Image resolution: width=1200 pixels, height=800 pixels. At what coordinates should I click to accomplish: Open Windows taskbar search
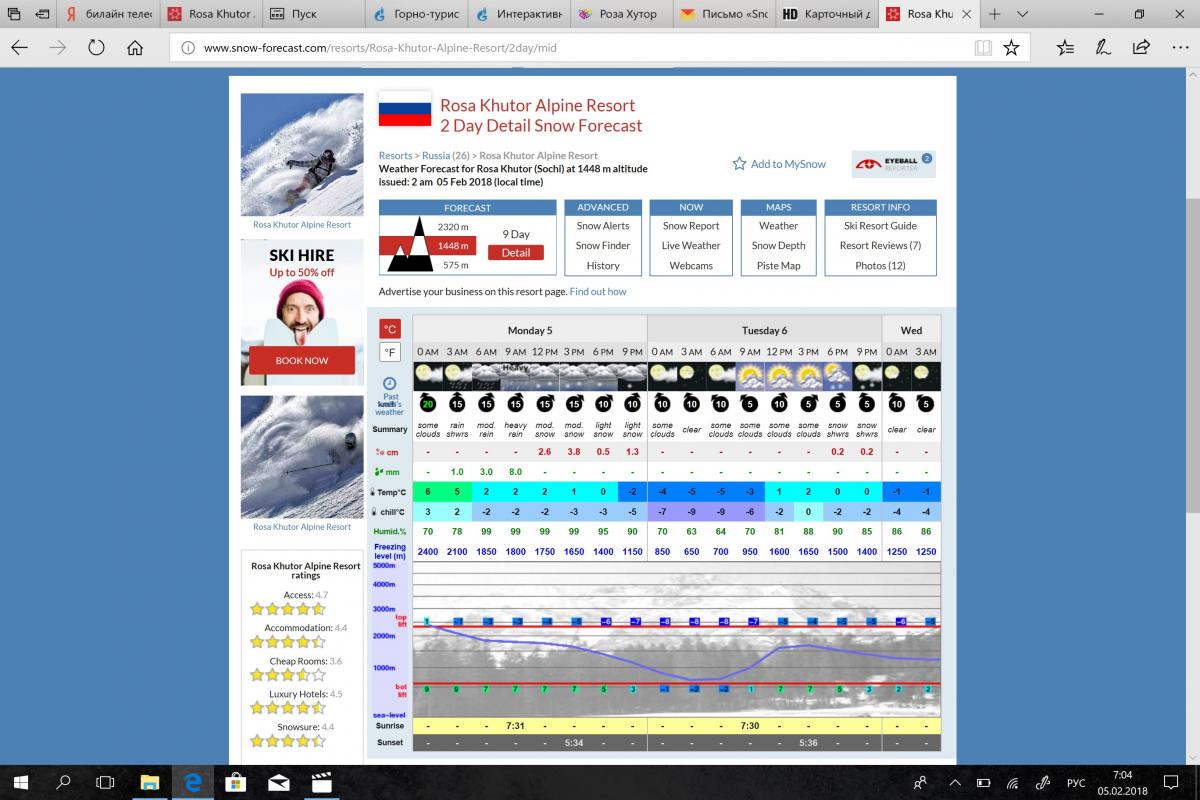pyautogui.click(x=63, y=782)
